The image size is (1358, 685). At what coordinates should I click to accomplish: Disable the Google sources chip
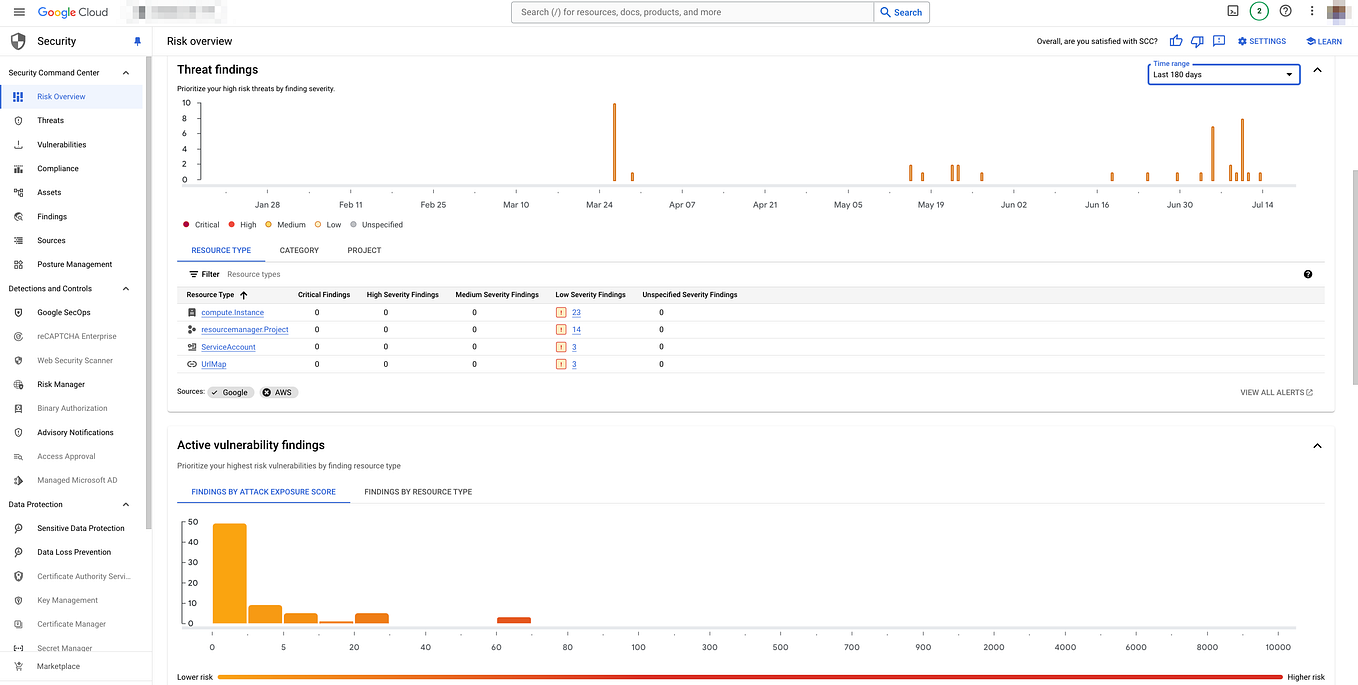tap(231, 392)
